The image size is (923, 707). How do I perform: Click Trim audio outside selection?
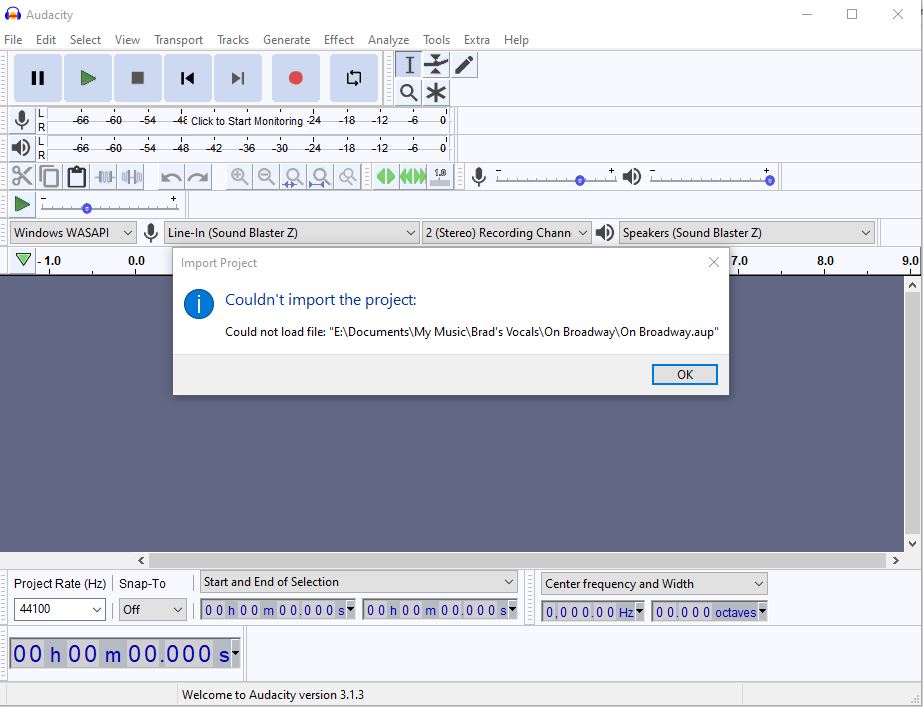104,177
